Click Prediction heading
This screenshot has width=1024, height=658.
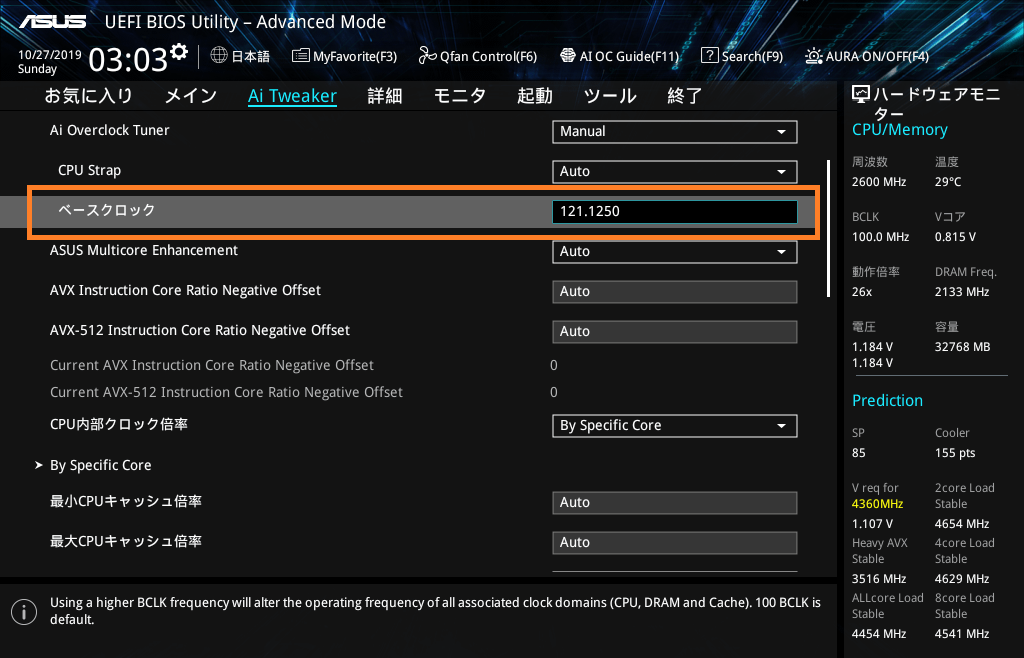pos(887,400)
